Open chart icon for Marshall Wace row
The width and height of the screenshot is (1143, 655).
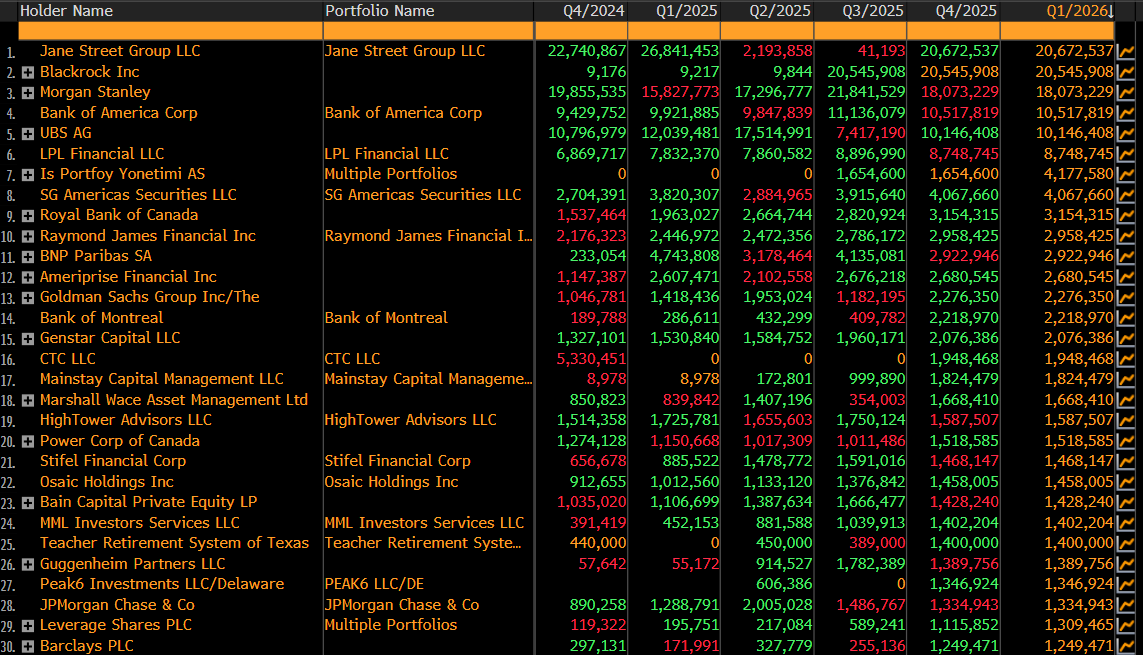click(1126, 400)
